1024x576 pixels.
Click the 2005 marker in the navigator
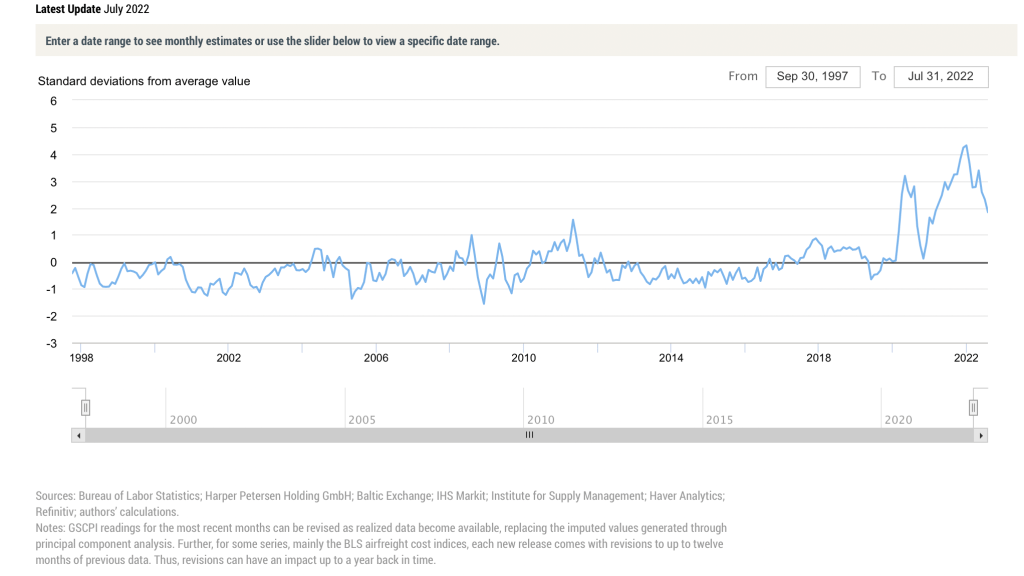coord(362,420)
